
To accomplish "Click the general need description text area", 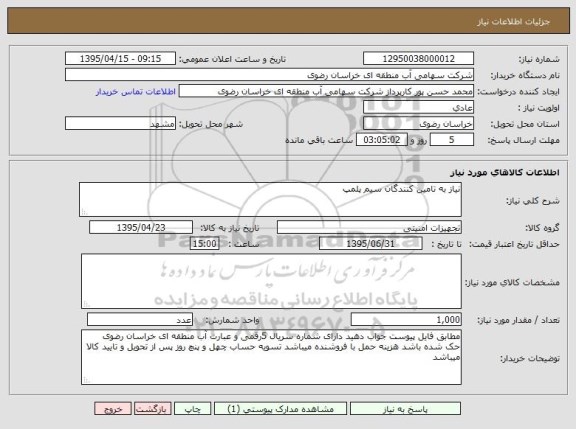I will [x=270, y=199].
